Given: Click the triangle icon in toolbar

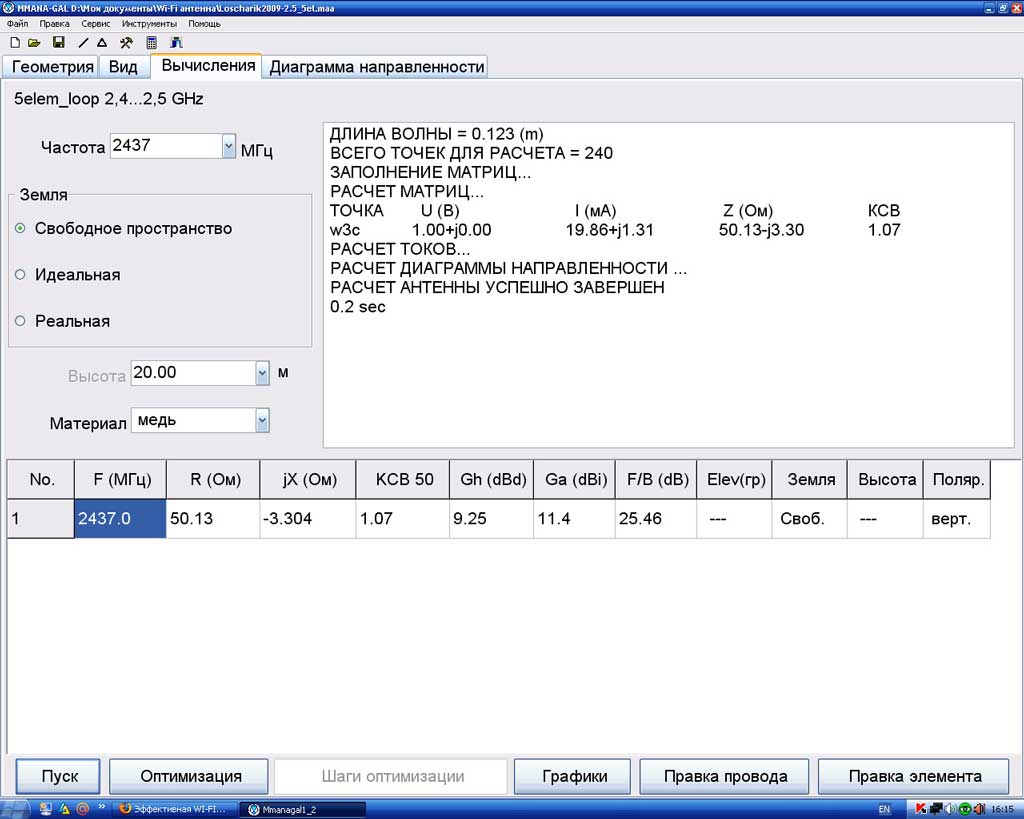Looking at the screenshot, I should [102, 43].
